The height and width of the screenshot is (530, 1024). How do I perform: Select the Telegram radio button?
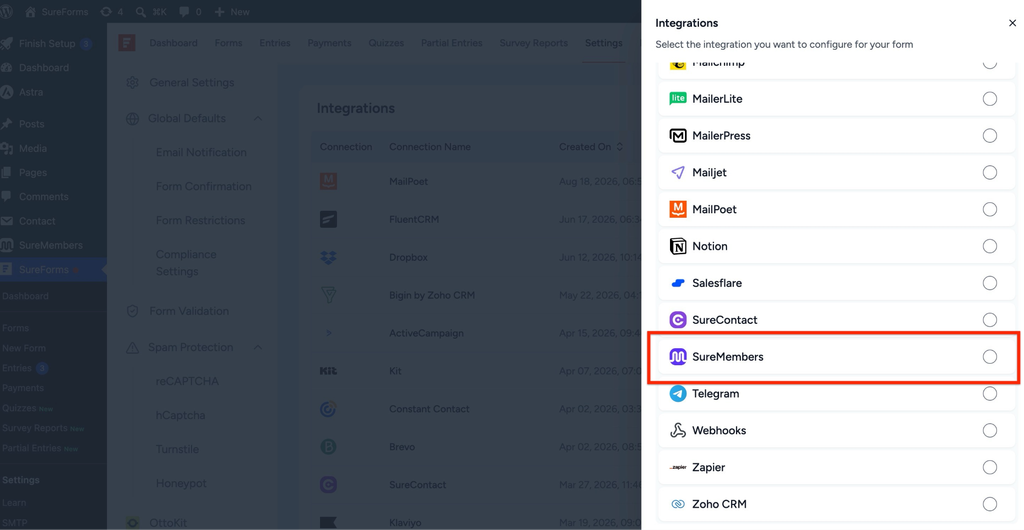(x=989, y=394)
